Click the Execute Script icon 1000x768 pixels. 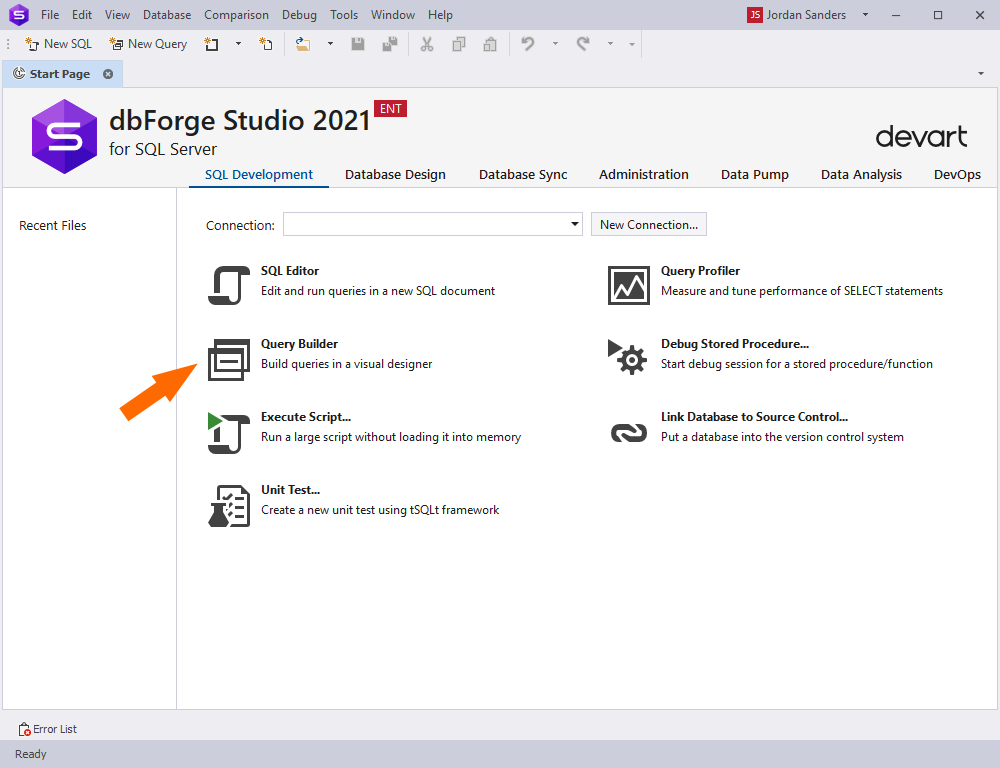(228, 433)
